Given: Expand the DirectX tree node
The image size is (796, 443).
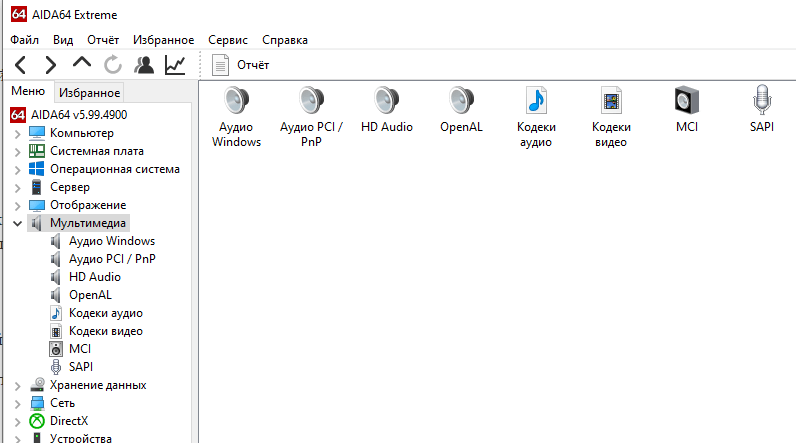Looking at the screenshot, I should coord(18,422).
